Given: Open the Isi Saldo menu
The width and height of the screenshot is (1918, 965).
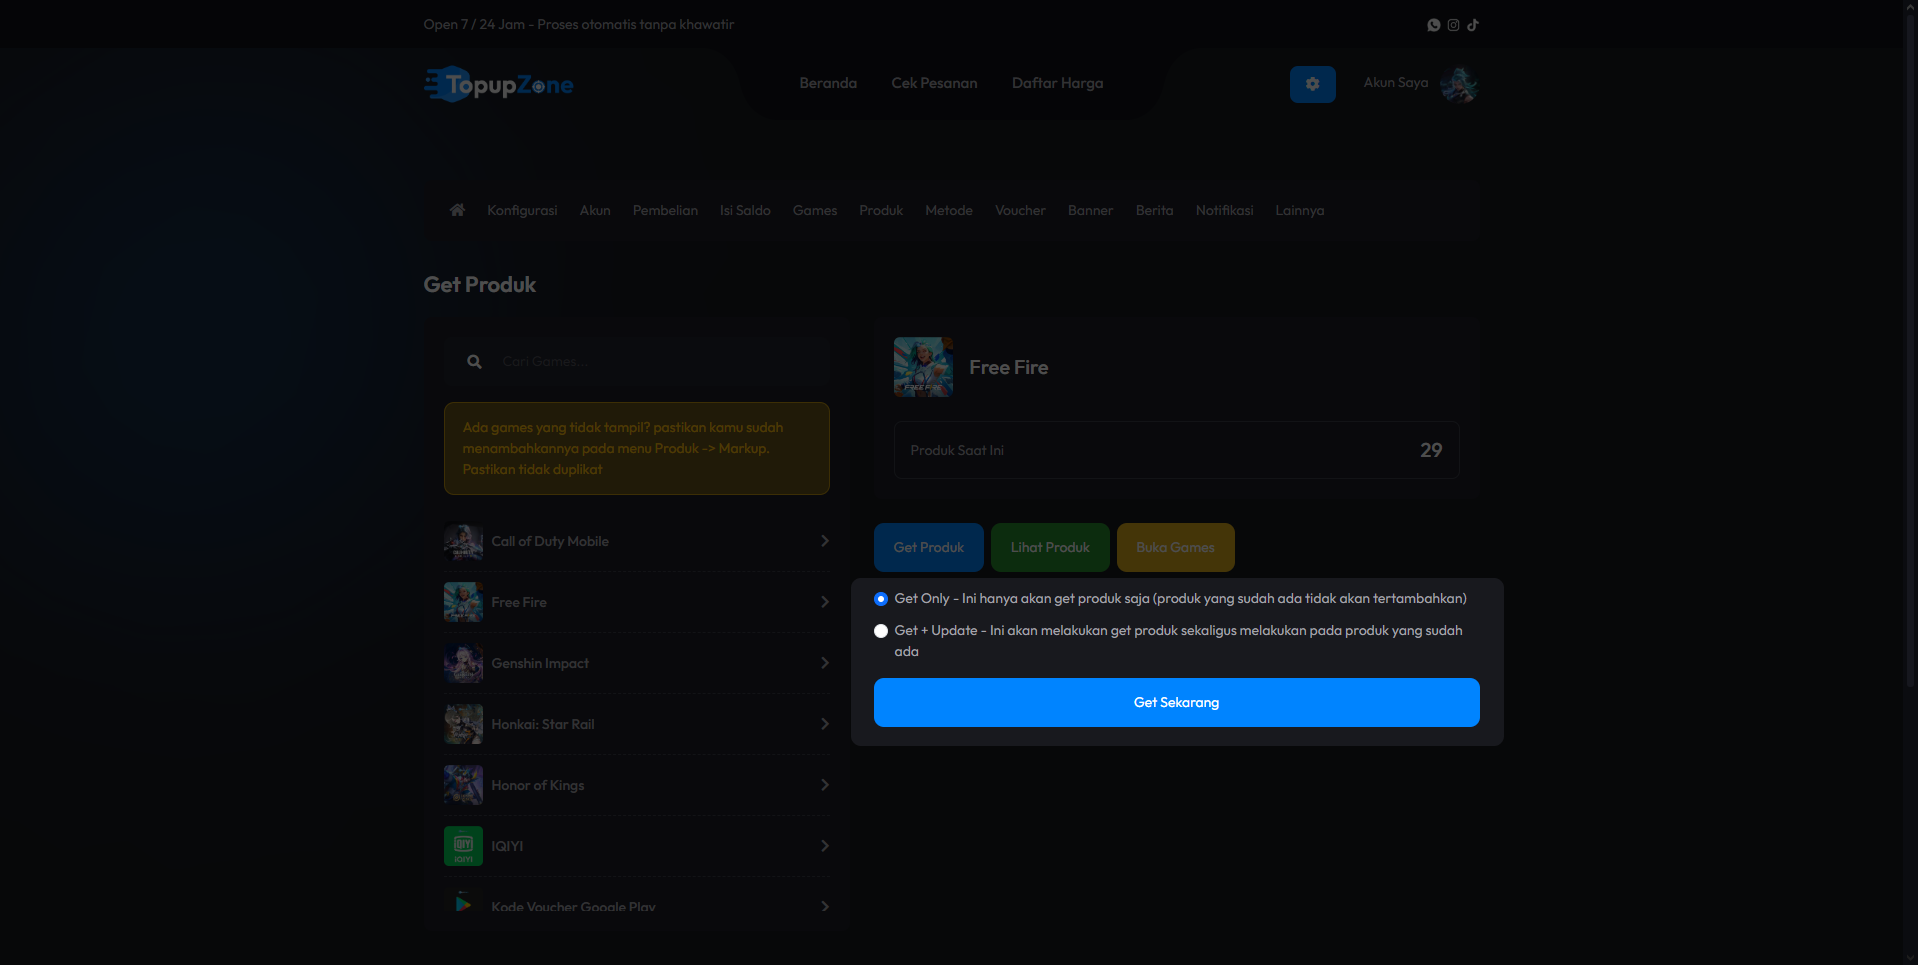Looking at the screenshot, I should (x=745, y=210).
